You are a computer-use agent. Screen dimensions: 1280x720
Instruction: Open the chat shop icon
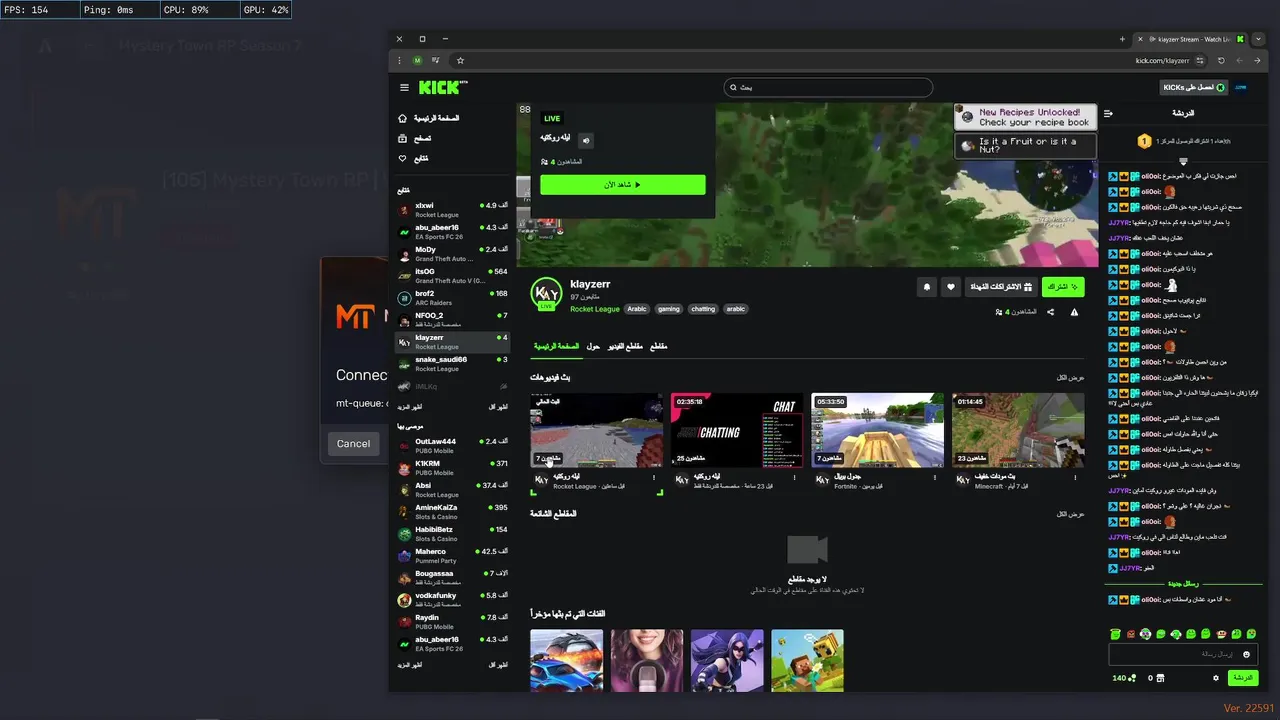1161,678
